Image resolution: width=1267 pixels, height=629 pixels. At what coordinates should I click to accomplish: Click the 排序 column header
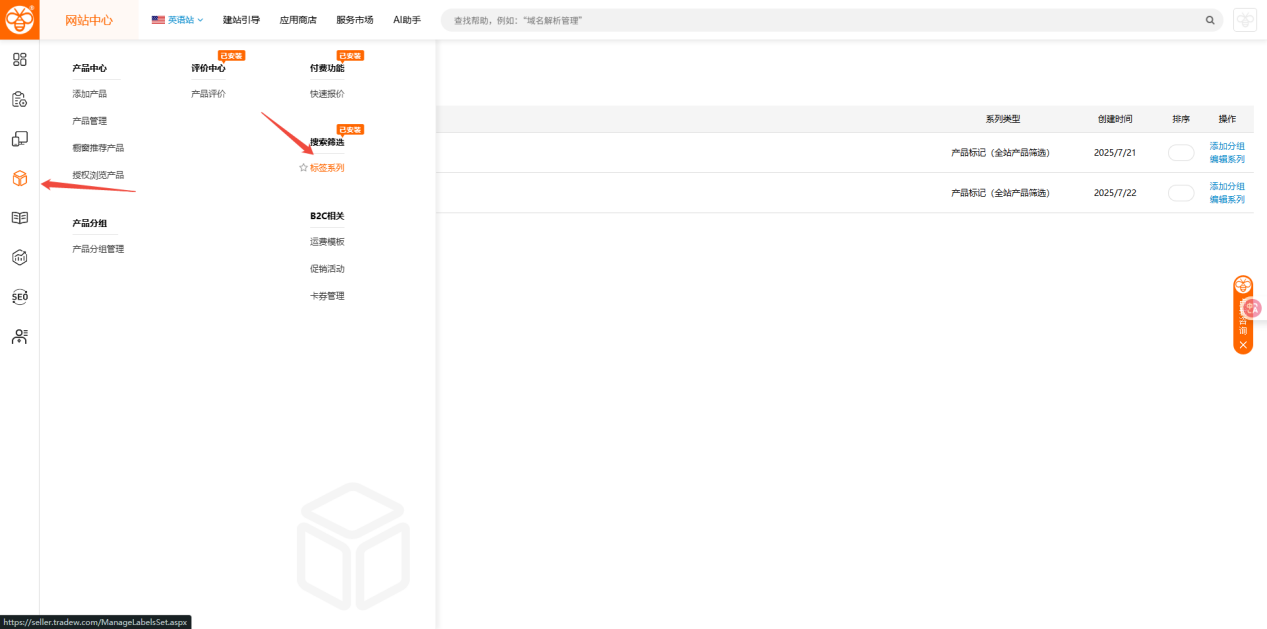1181,119
